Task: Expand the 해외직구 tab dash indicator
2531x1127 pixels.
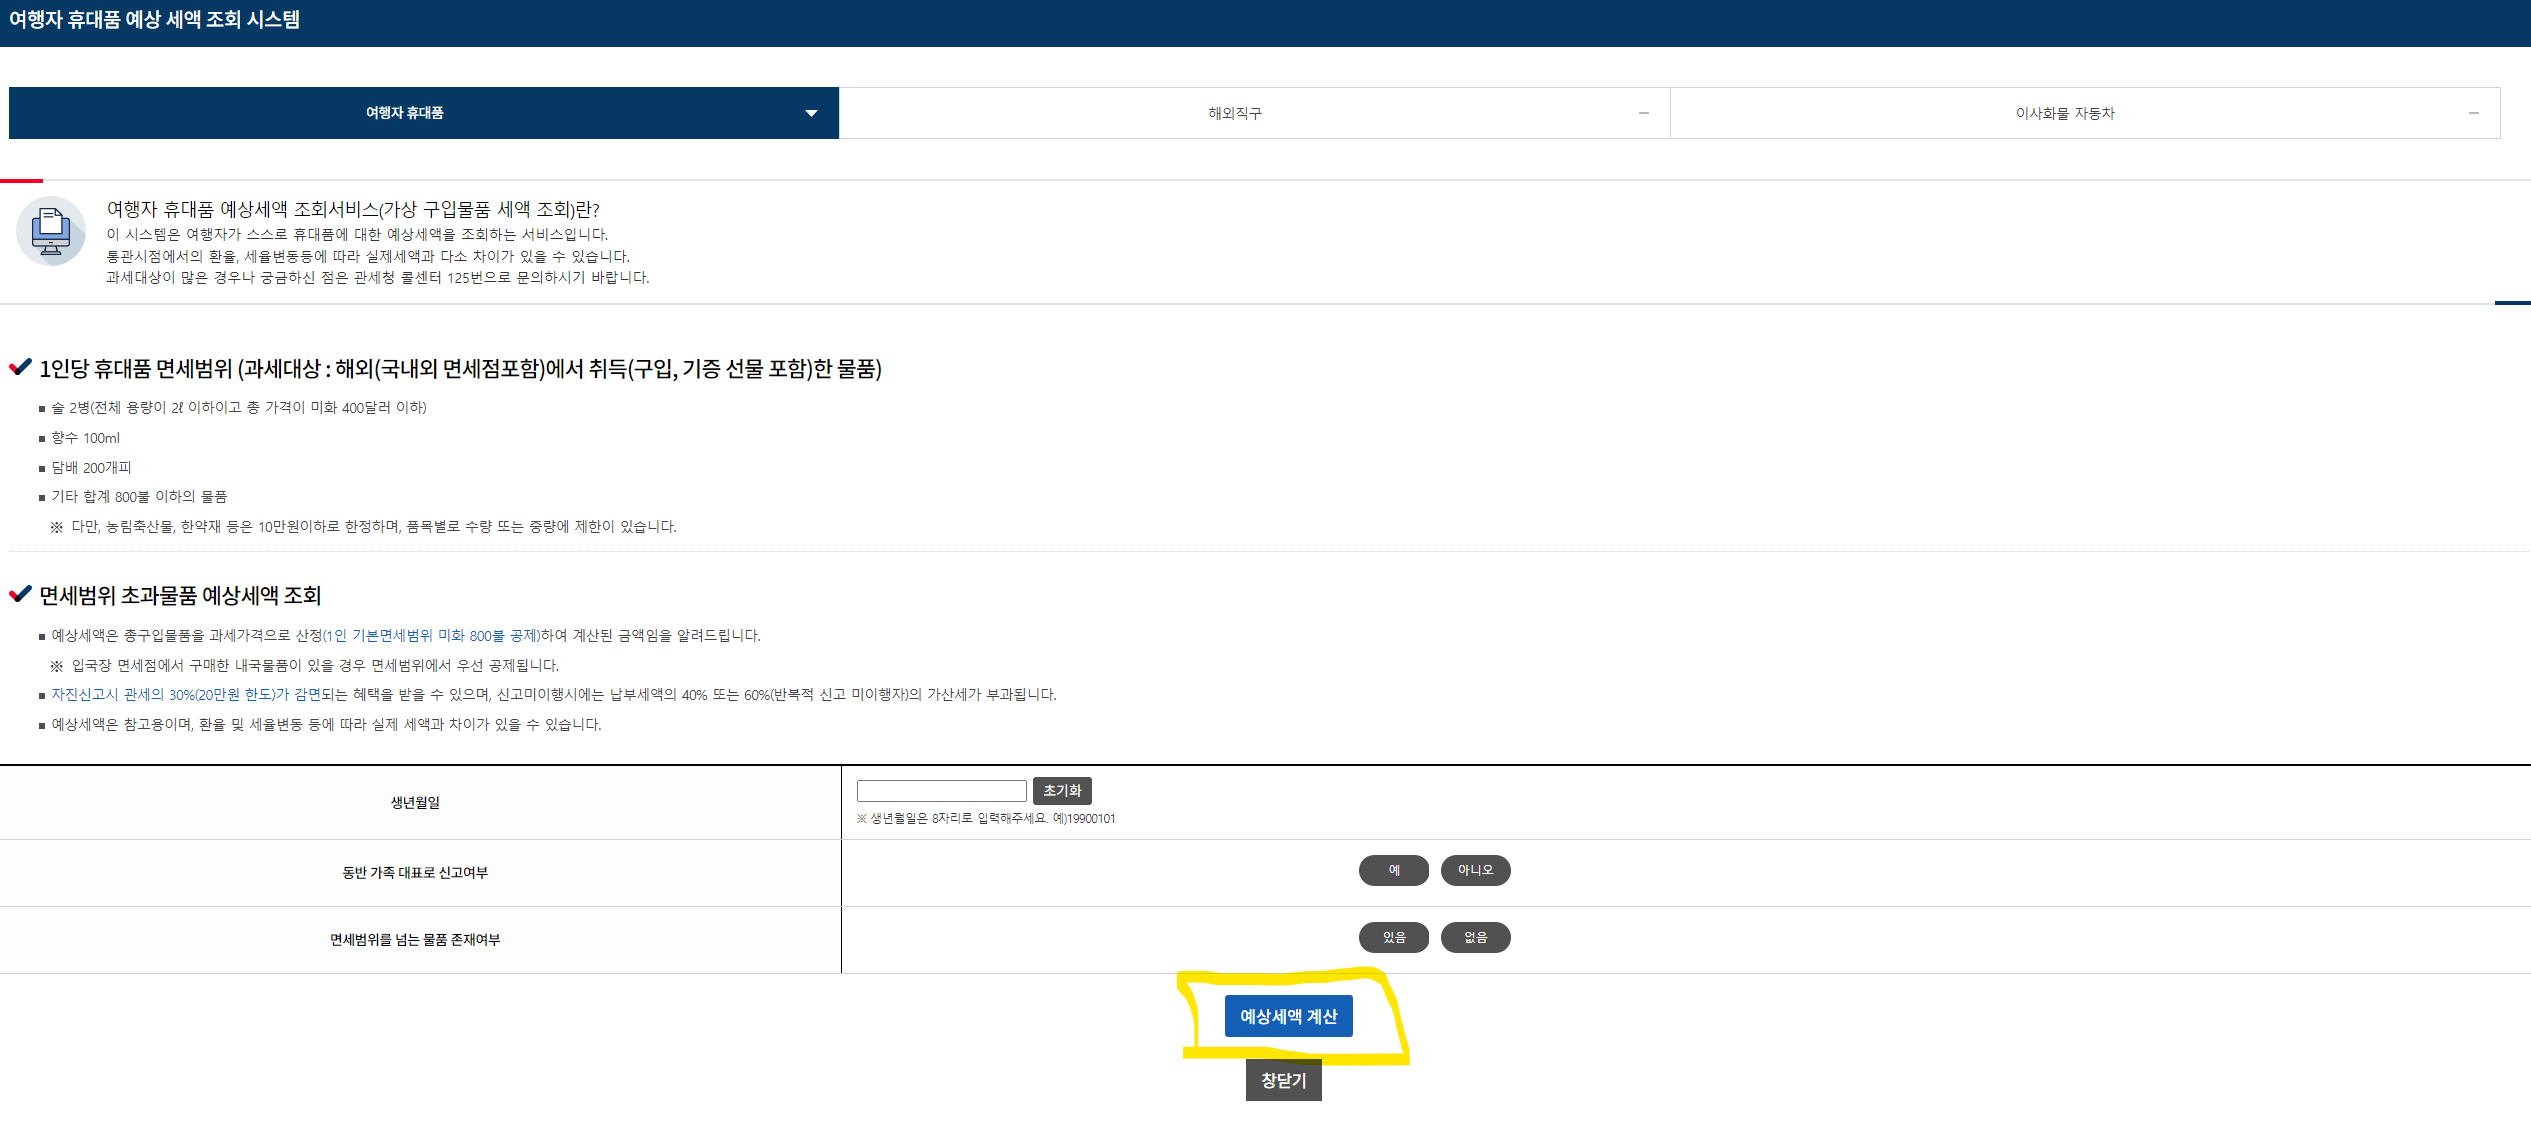Action: [1643, 113]
